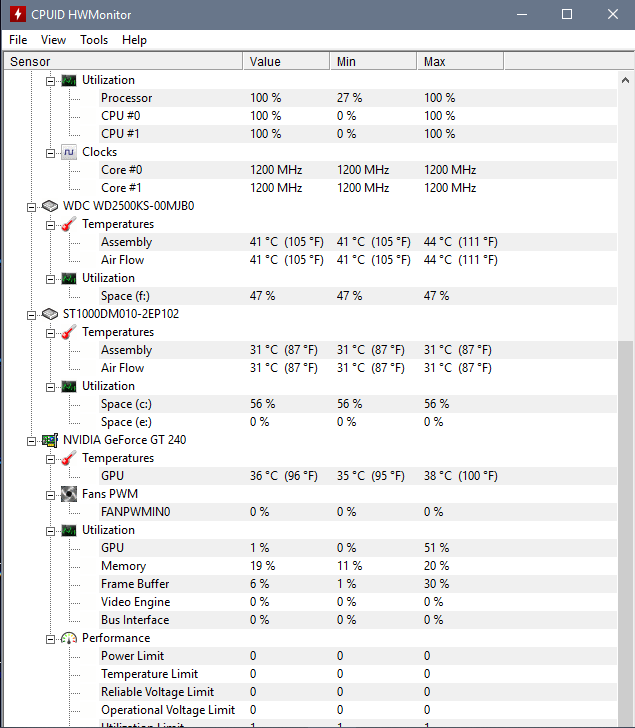This screenshot has height=728, width=635.
Task: Click the Performance gauge icon
Action: coord(68,638)
